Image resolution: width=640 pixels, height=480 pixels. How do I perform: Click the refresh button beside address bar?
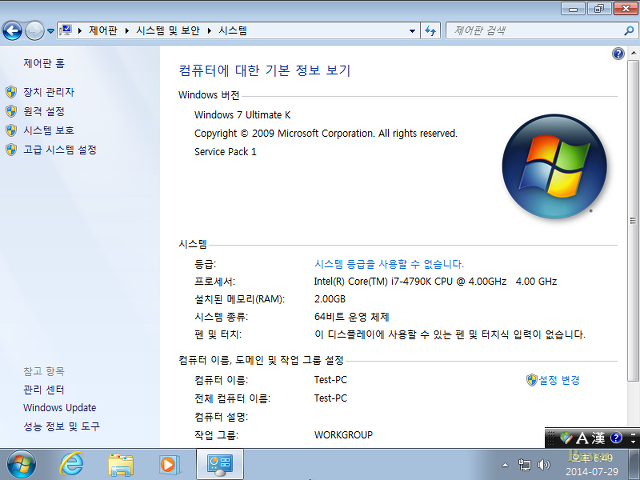(x=431, y=31)
